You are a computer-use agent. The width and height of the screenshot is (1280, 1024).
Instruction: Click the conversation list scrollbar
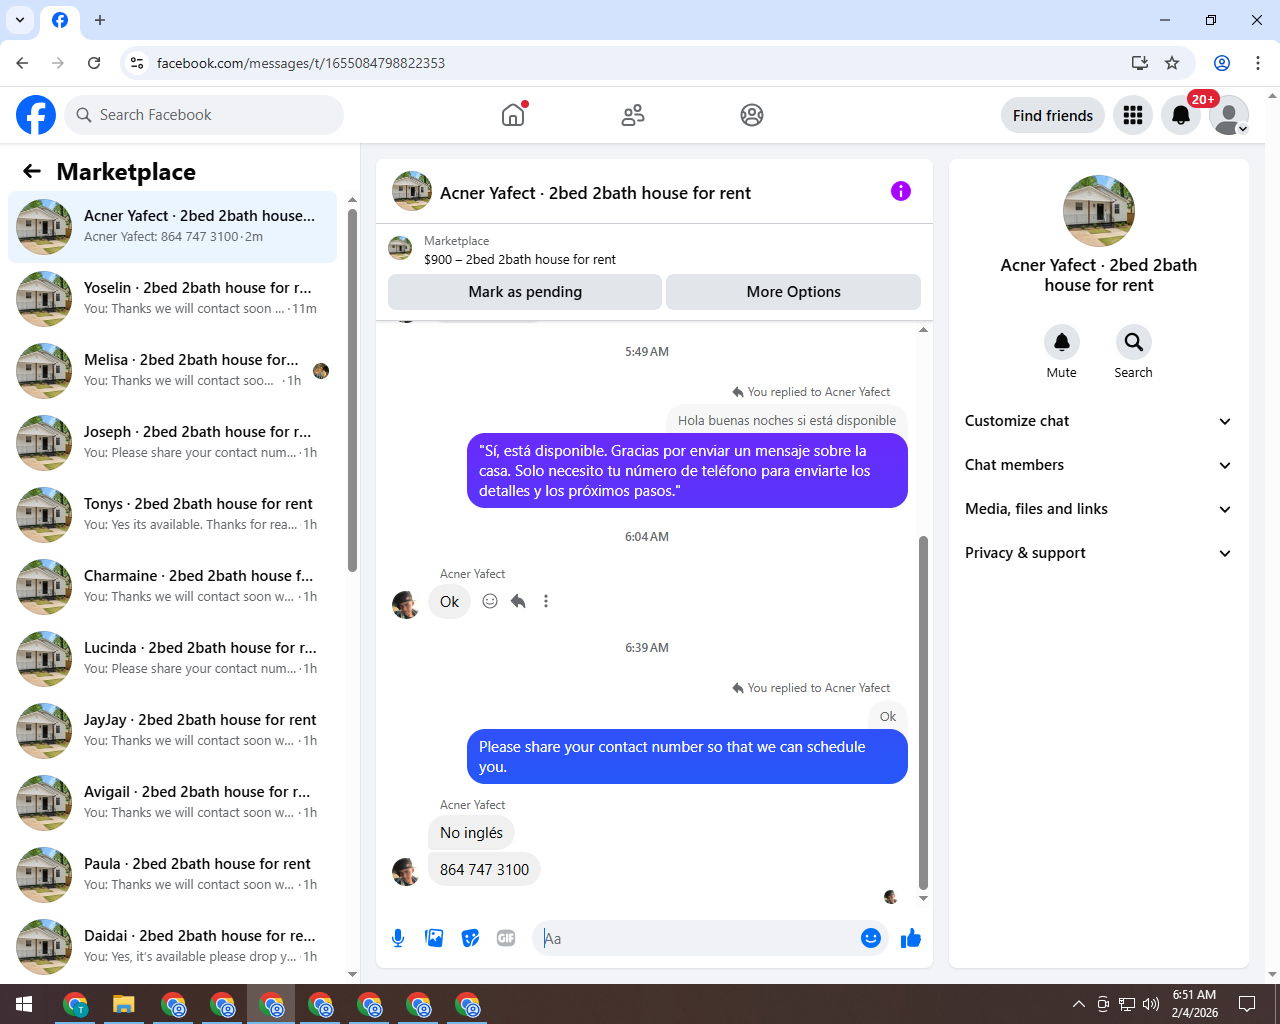point(352,390)
